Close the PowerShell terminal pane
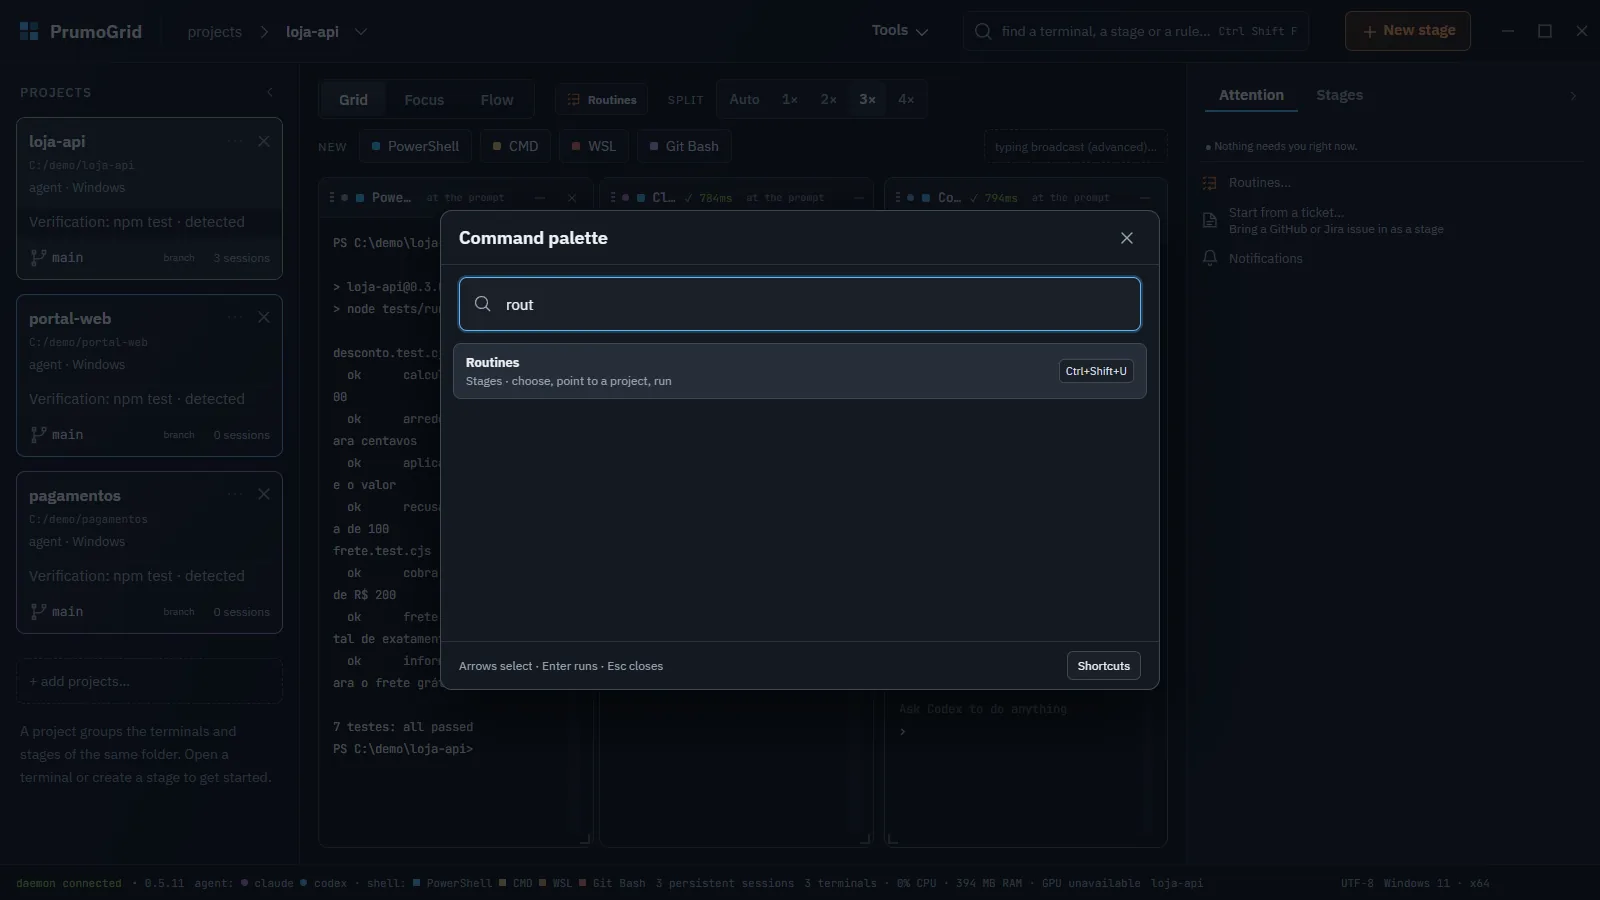1600x900 pixels. tap(572, 198)
